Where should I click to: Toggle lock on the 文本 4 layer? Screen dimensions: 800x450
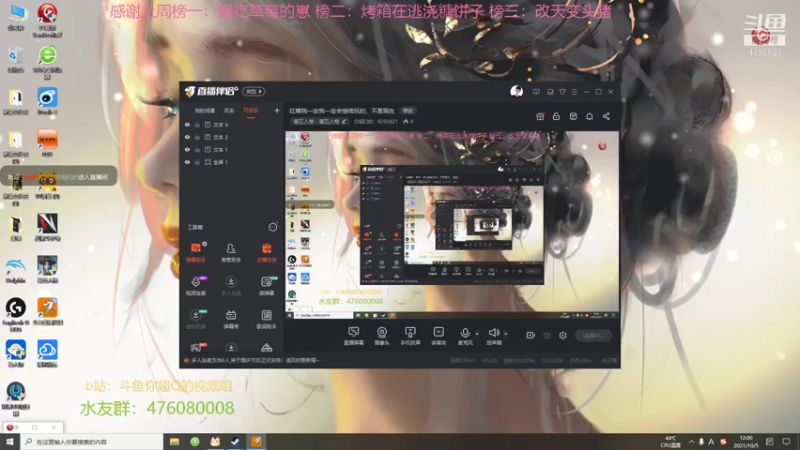[x=197, y=124]
